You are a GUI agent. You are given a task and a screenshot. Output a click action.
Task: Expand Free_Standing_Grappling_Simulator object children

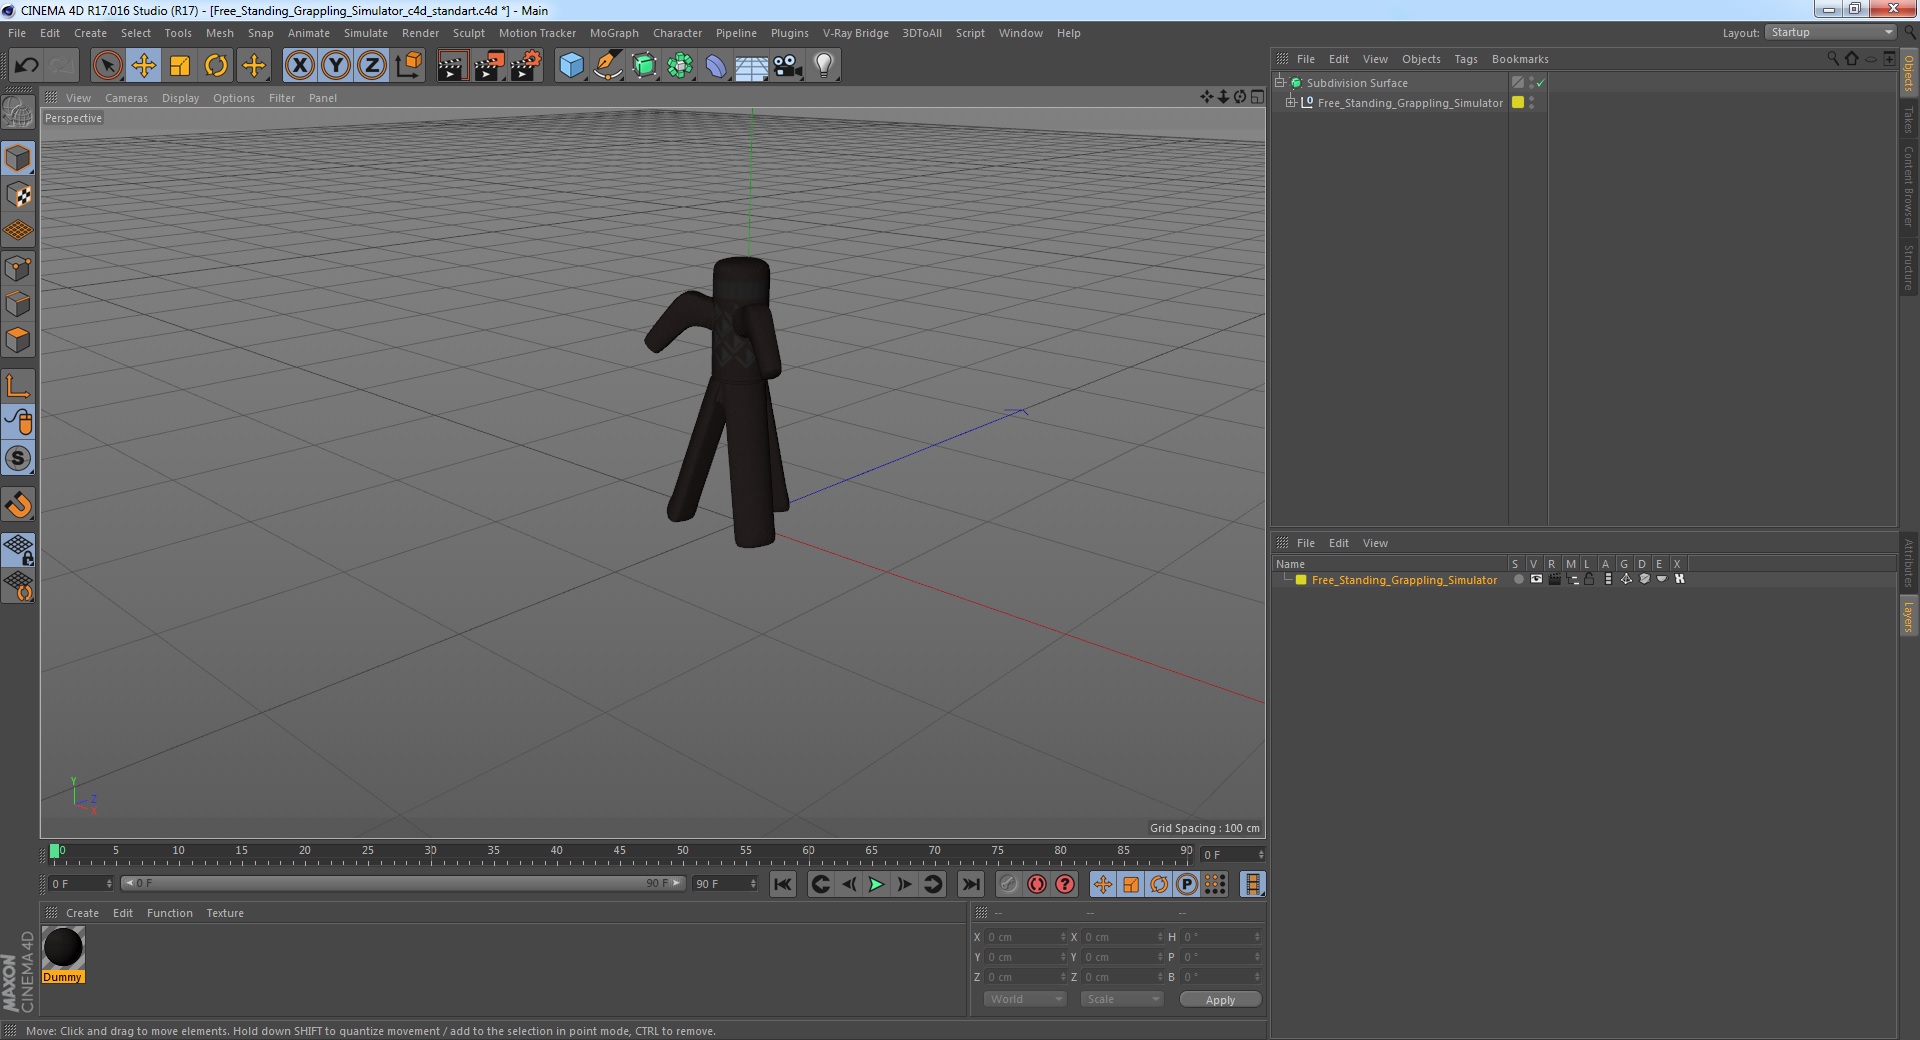[1290, 102]
